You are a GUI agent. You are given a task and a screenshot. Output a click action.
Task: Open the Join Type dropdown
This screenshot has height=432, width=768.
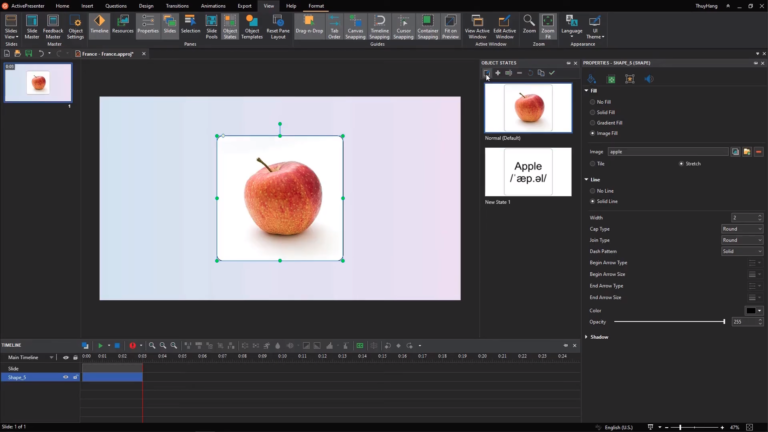[742, 240]
